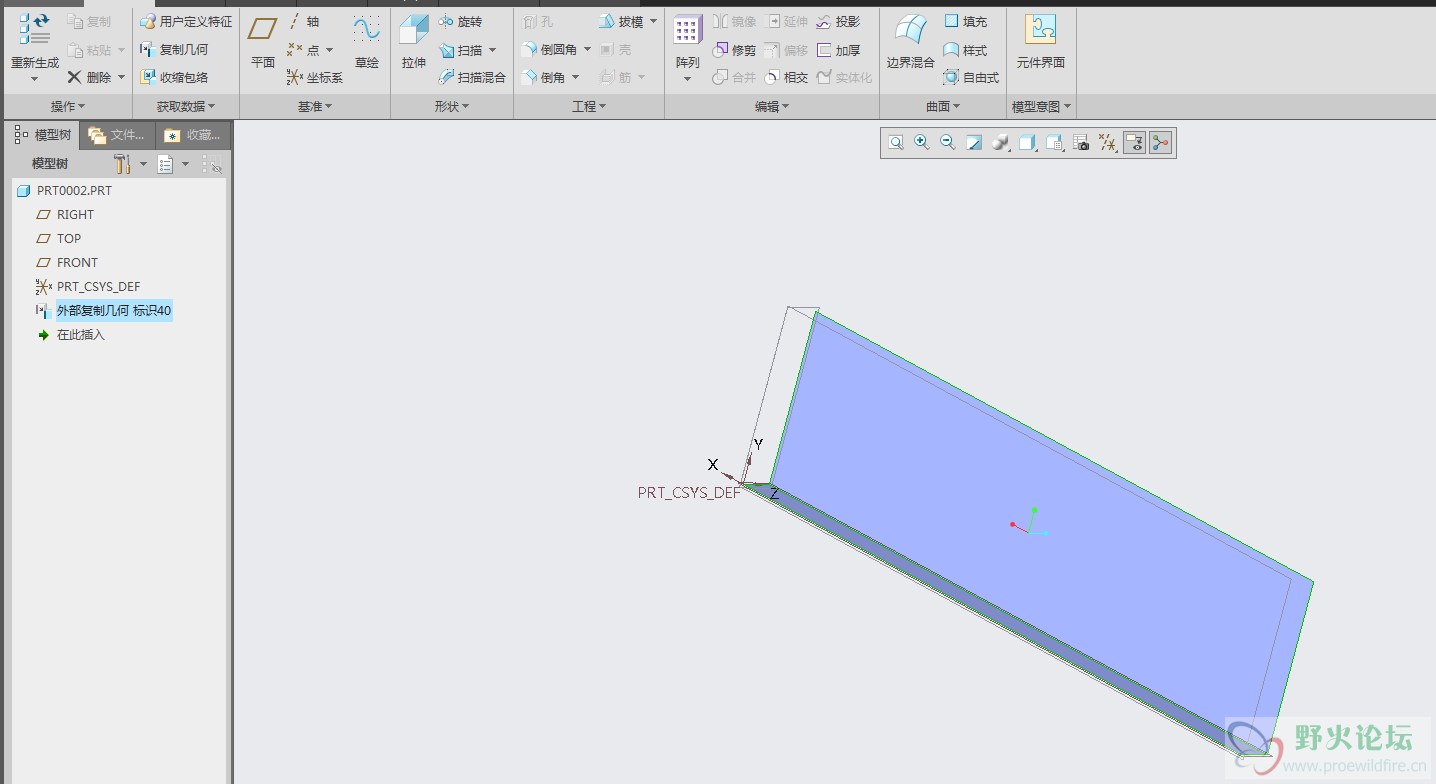Click the Round (倒圆角) tool
Screen dimensions: 1436x784
click(550, 49)
